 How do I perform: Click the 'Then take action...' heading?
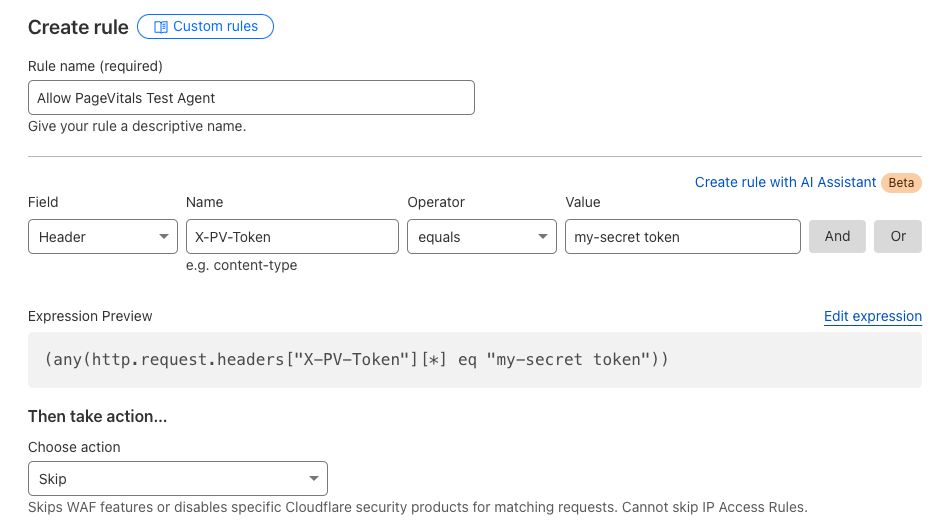click(x=98, y=416)
